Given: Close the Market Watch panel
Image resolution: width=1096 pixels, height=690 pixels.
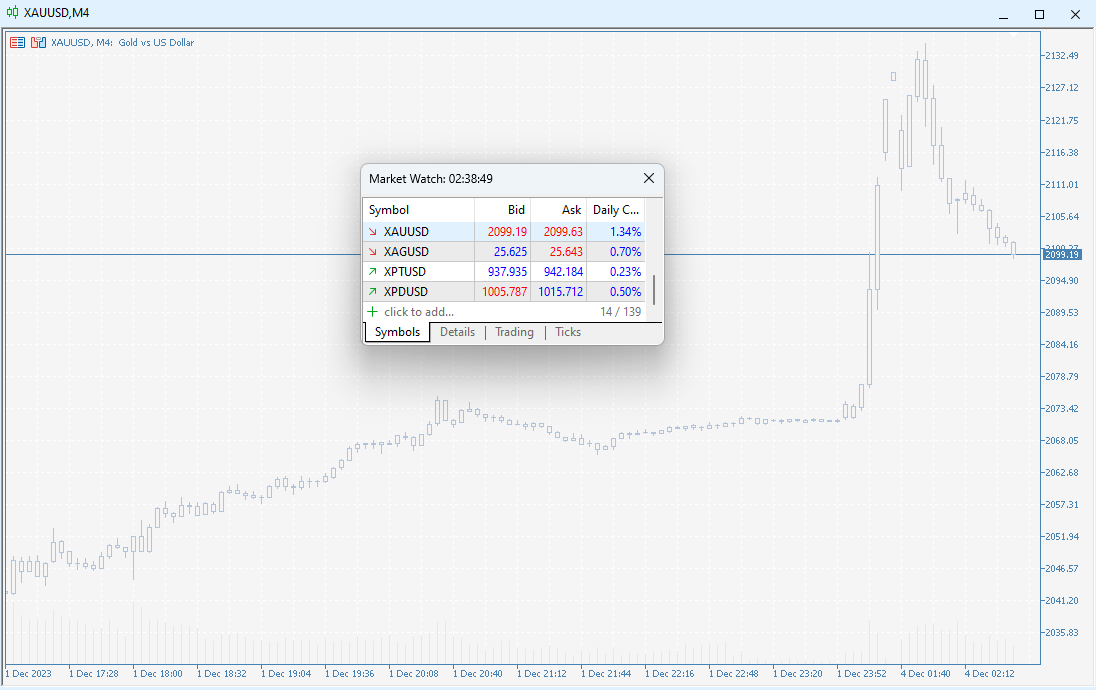Looking at the screenshot, I should (649, 178).
